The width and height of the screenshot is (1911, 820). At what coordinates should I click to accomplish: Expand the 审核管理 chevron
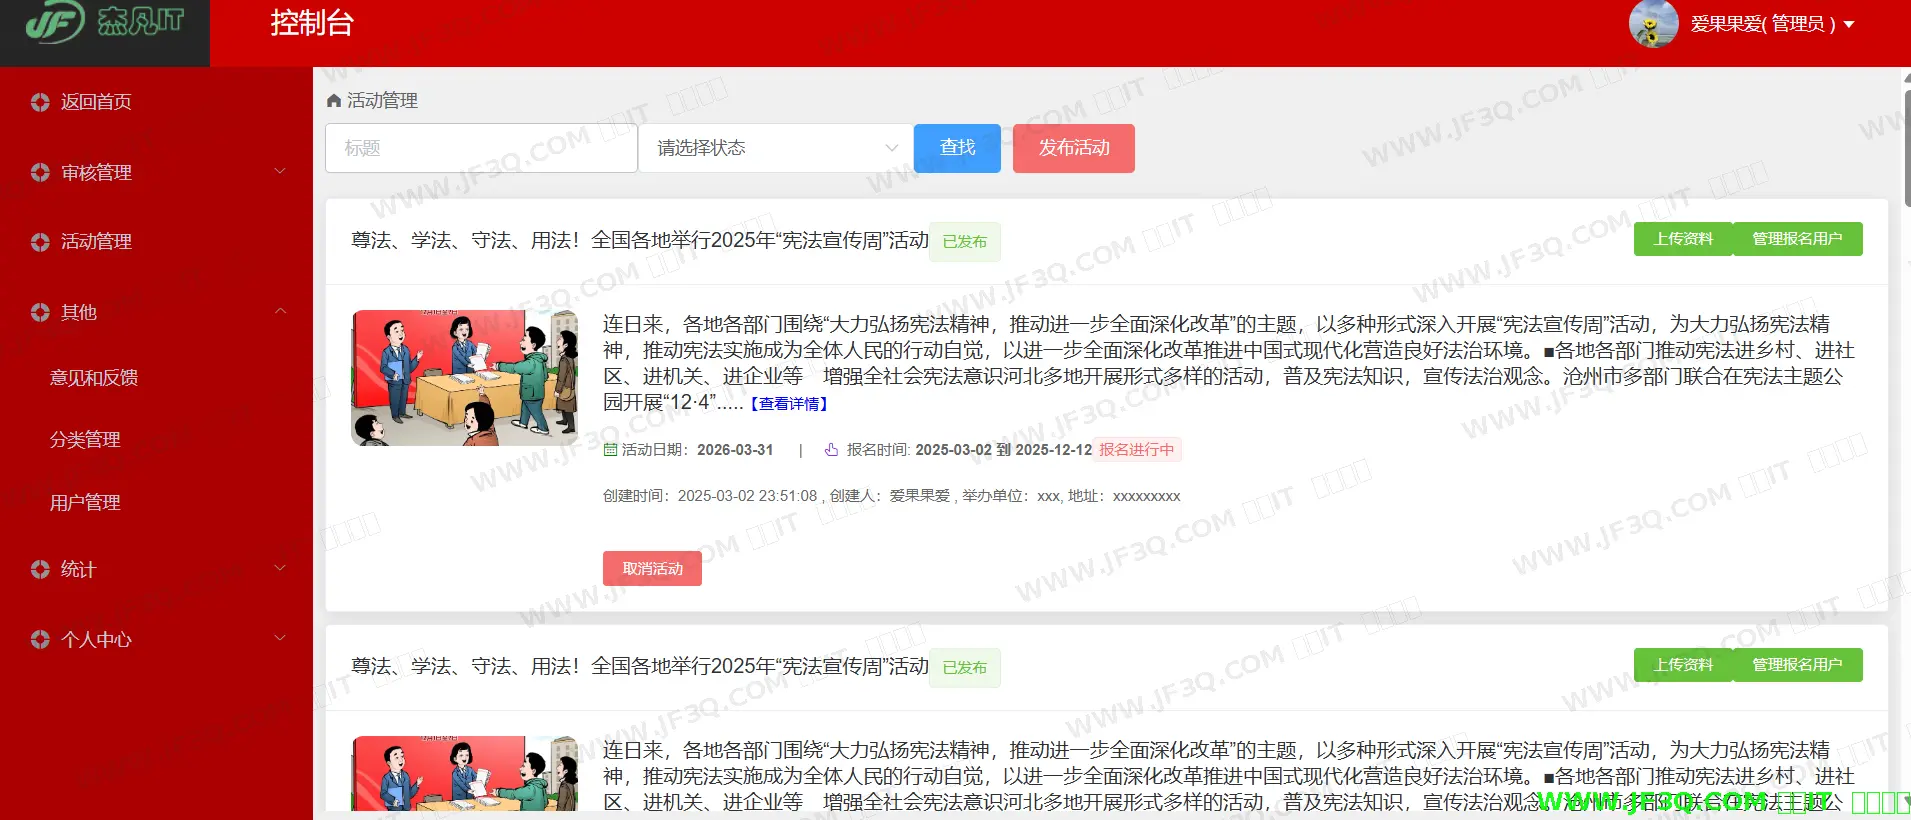(280, 172)
